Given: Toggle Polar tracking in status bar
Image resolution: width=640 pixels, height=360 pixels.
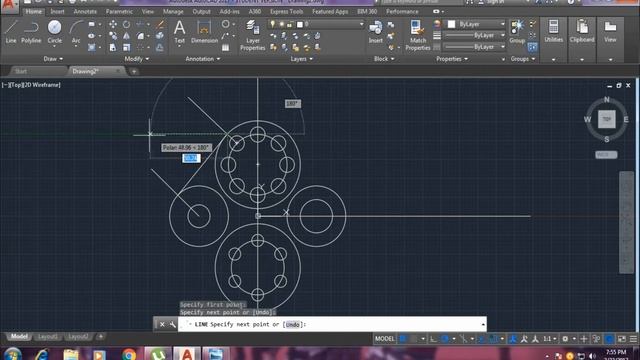Looking at the screenshot, I should (x=445, y=339).
